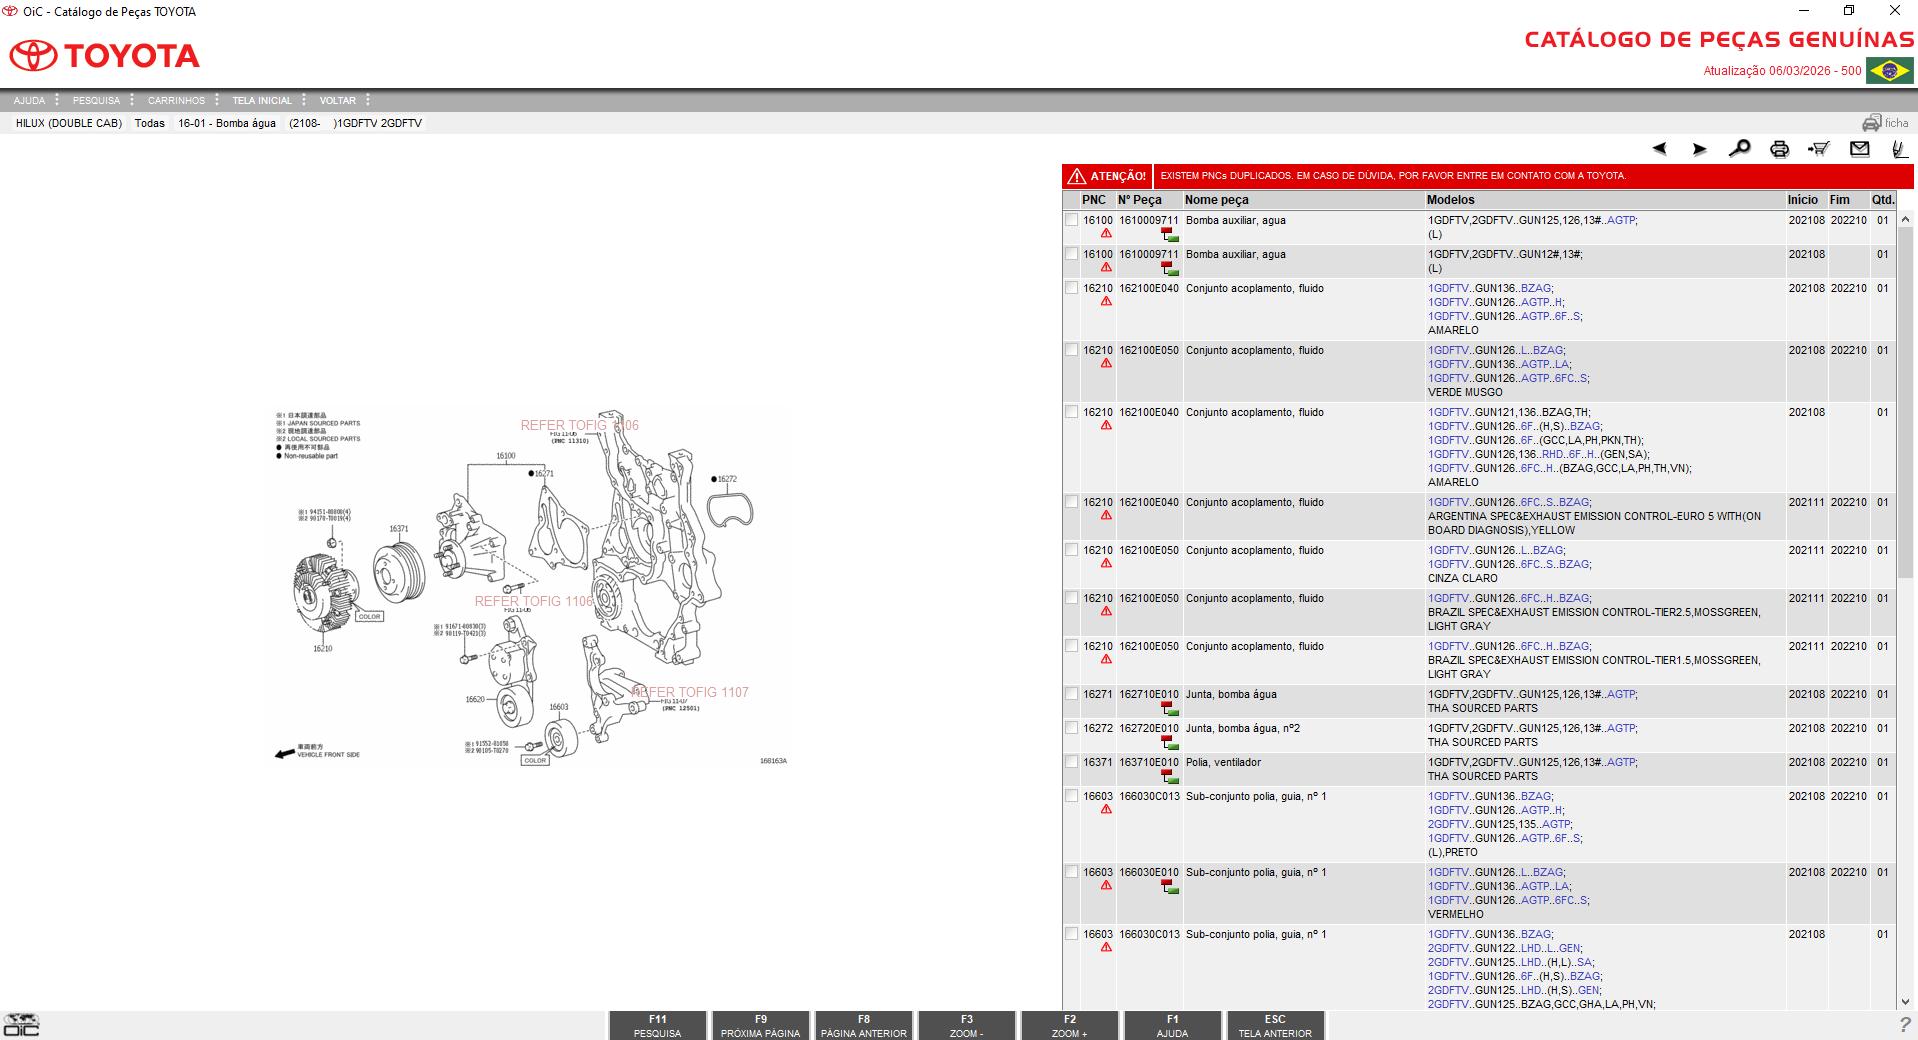The width and height of the screenshot is (1918, 1040).
Task: Zoom in with the F2 ZOOM + button
Action: coord(1069,1026)
